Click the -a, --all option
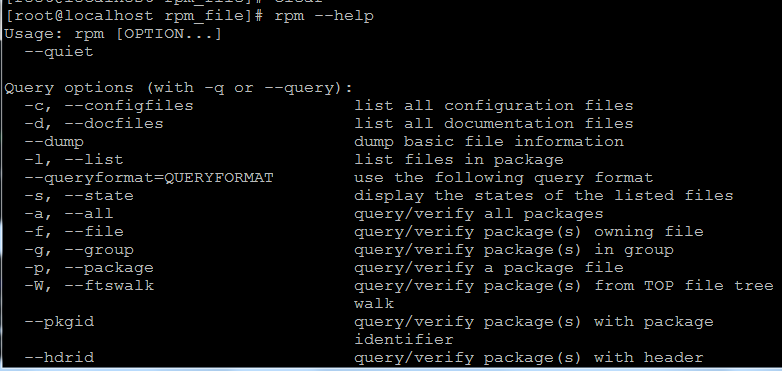782x371 pixels. (69, 214)
